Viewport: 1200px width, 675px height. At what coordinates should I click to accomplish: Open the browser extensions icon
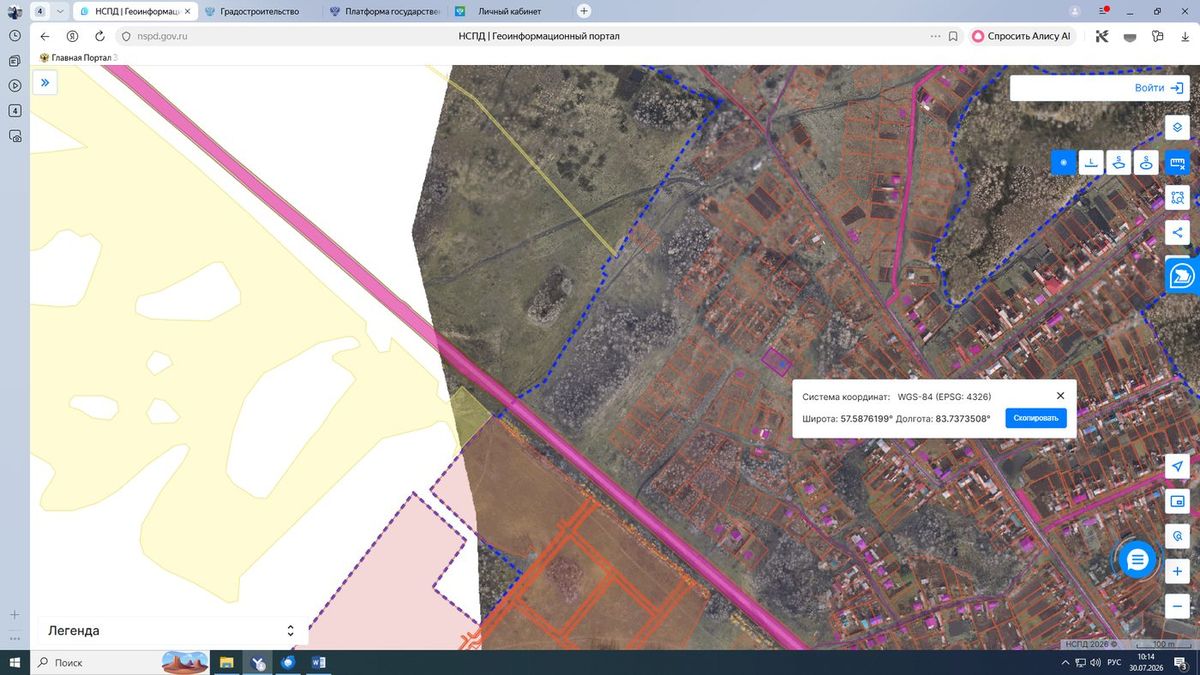(1158, 36)
